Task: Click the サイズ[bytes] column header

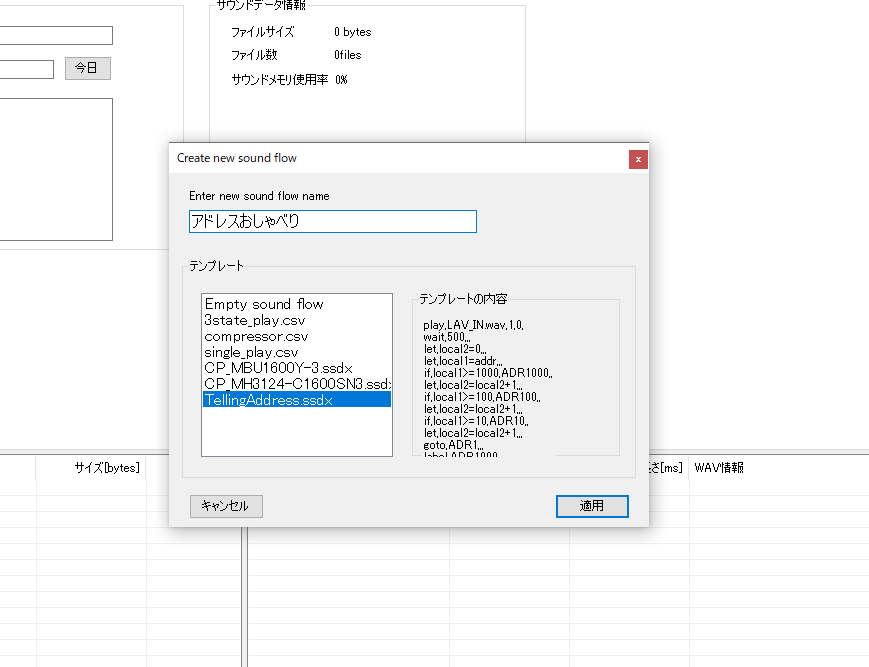Action: pos(106,467)
